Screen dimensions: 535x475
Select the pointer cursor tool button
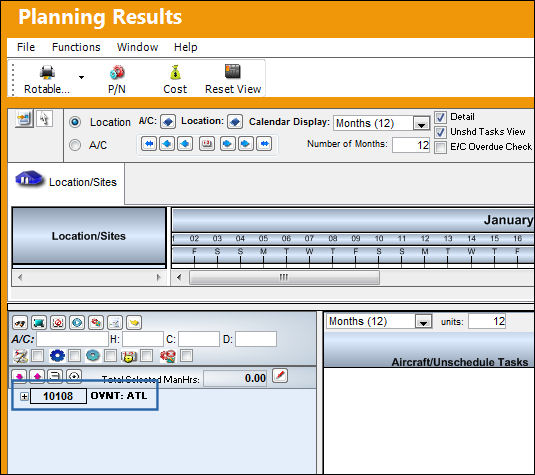coord(44,119)
